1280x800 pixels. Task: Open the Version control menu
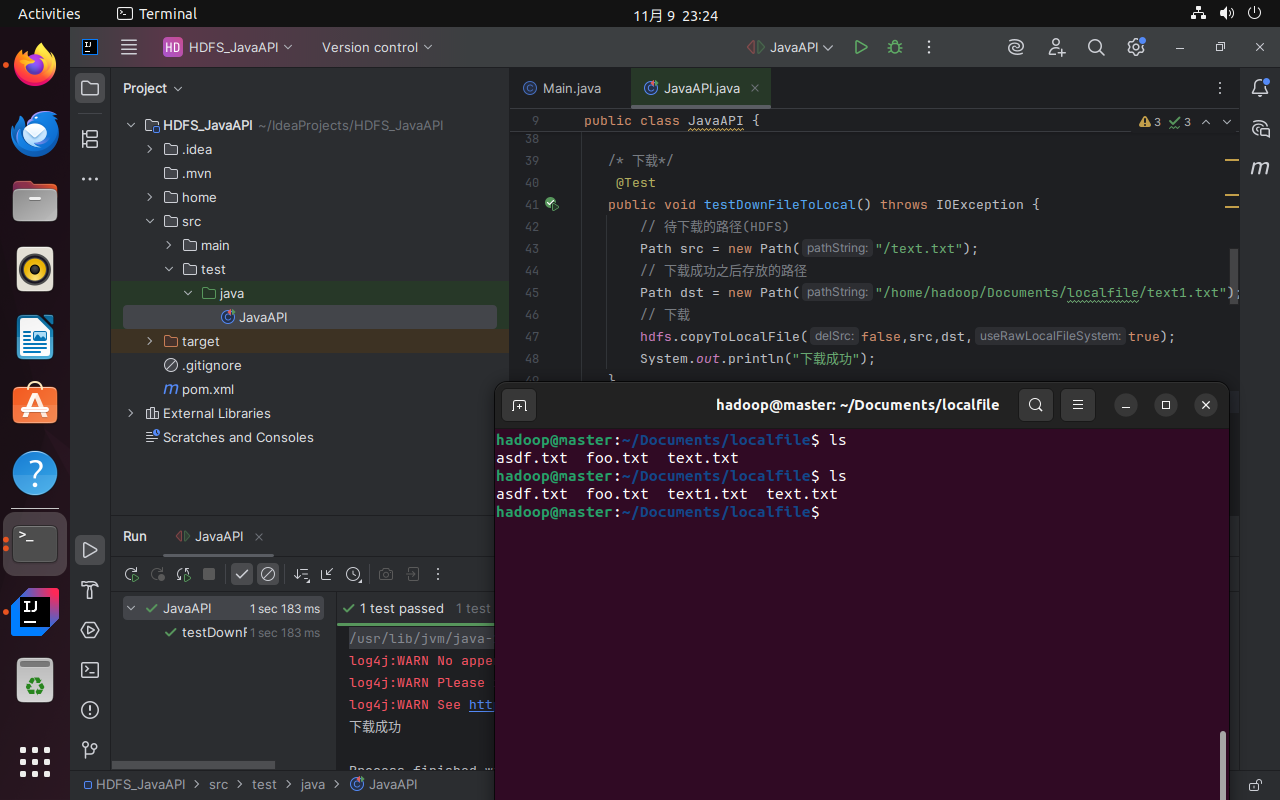coord(377,47)
